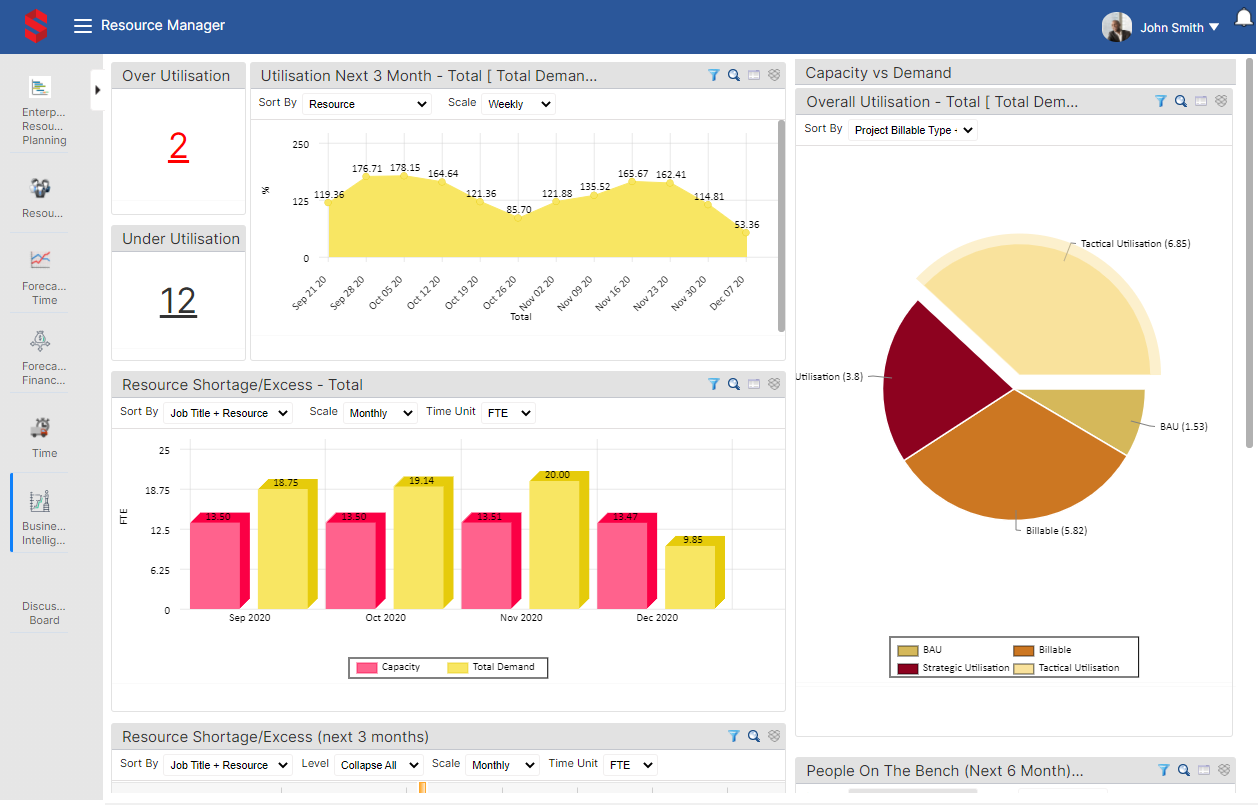Click filter icon on Utilisation Next 3 Month panel
The width and height of the screenshot is (1258, 805).
coord(714,75)
